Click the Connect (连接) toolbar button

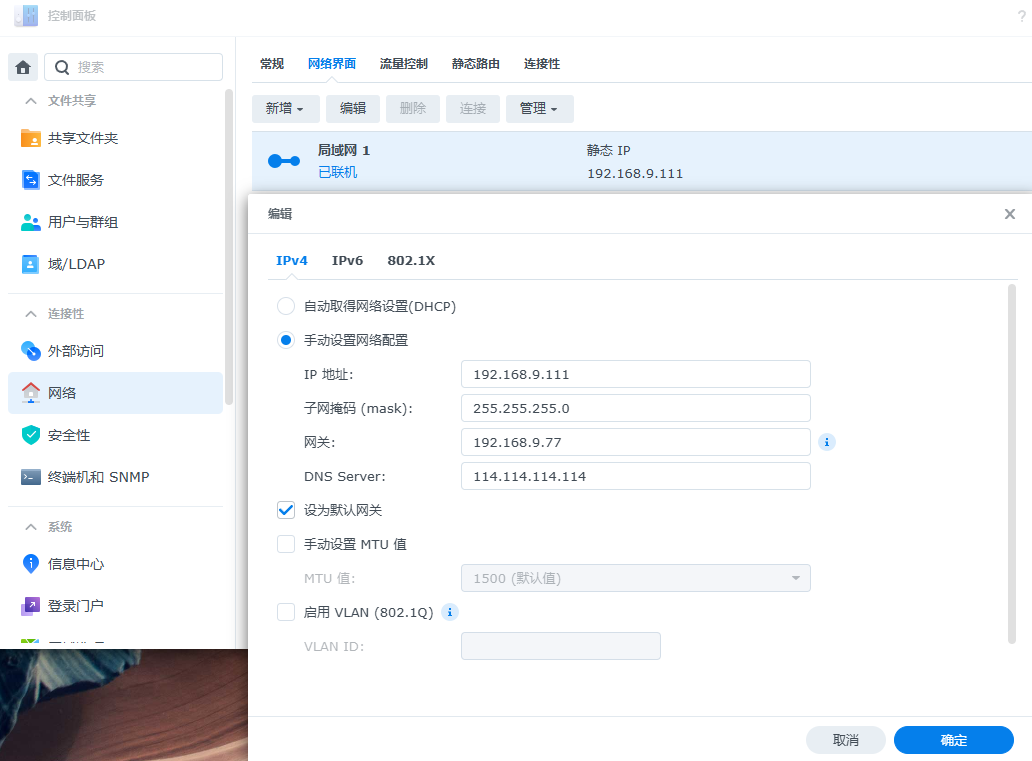click(x=473, y=109)
